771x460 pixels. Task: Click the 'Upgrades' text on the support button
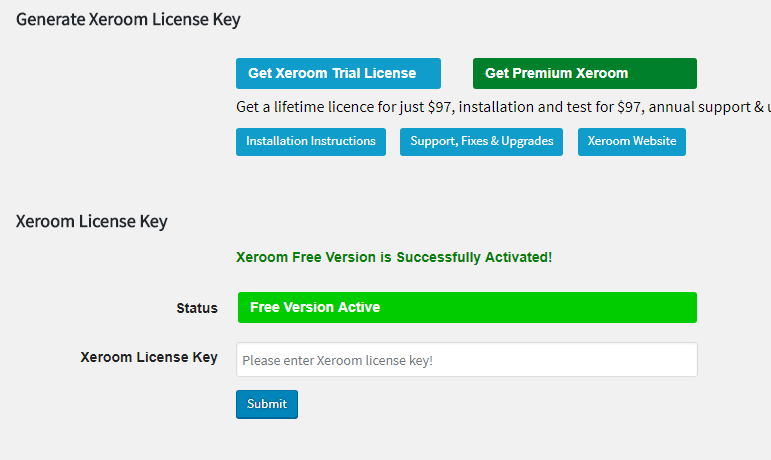point(527,142)
